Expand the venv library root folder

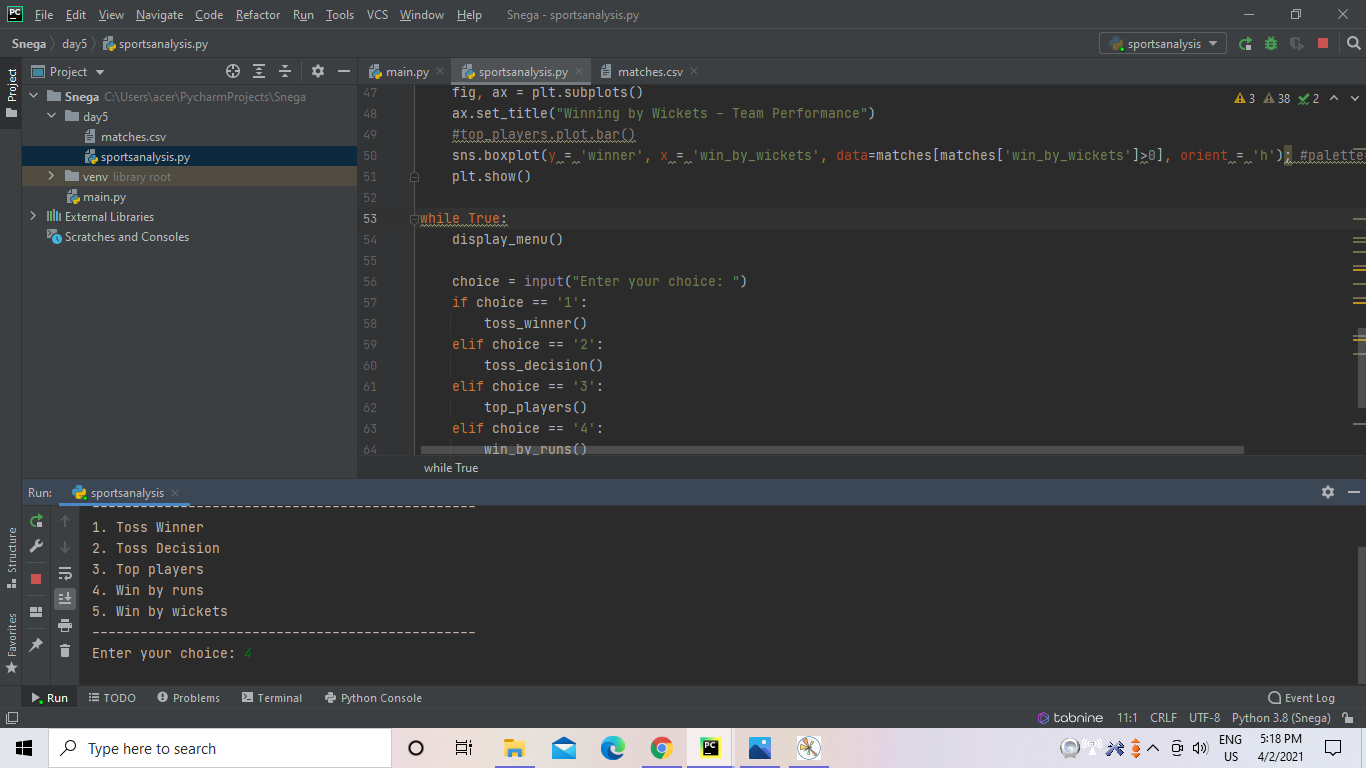[x=52, y=177]
